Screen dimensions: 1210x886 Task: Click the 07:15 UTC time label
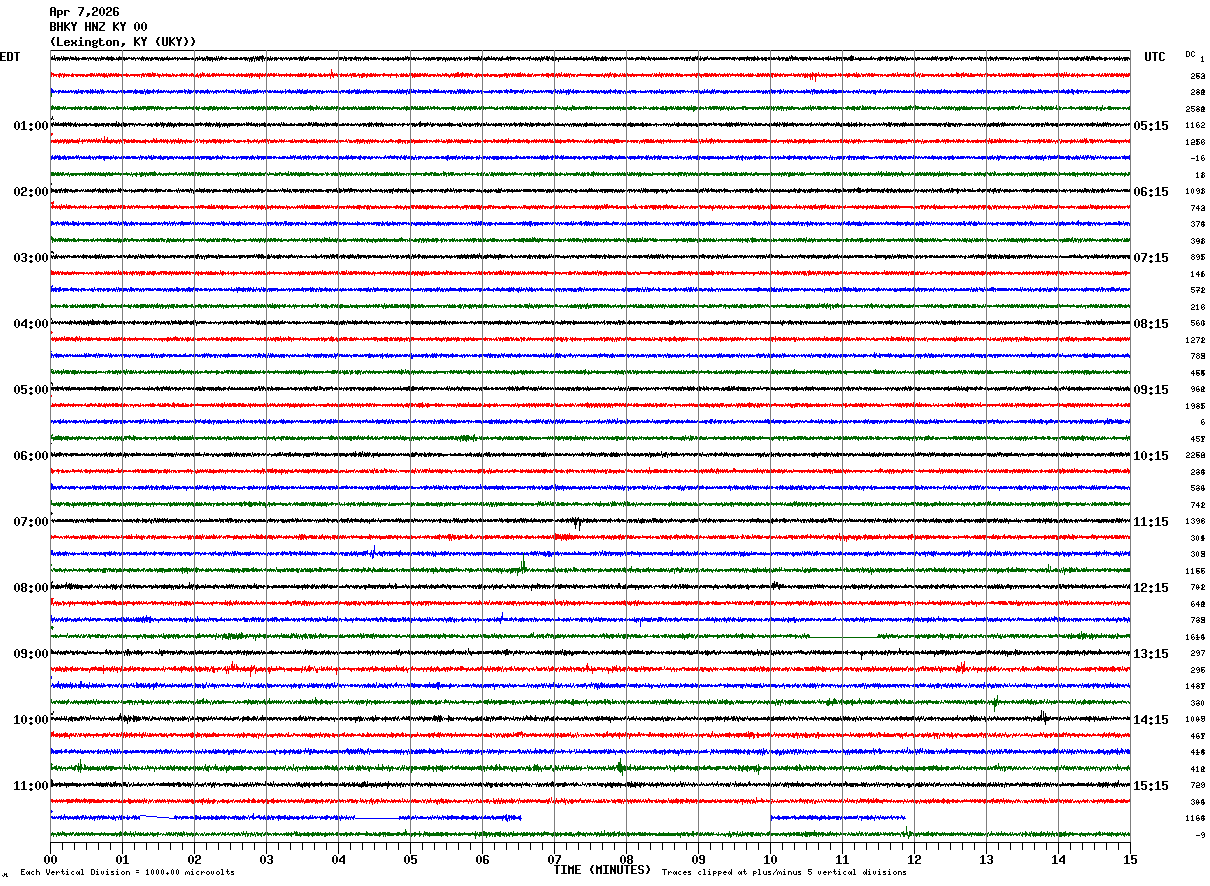point(1151,258)
